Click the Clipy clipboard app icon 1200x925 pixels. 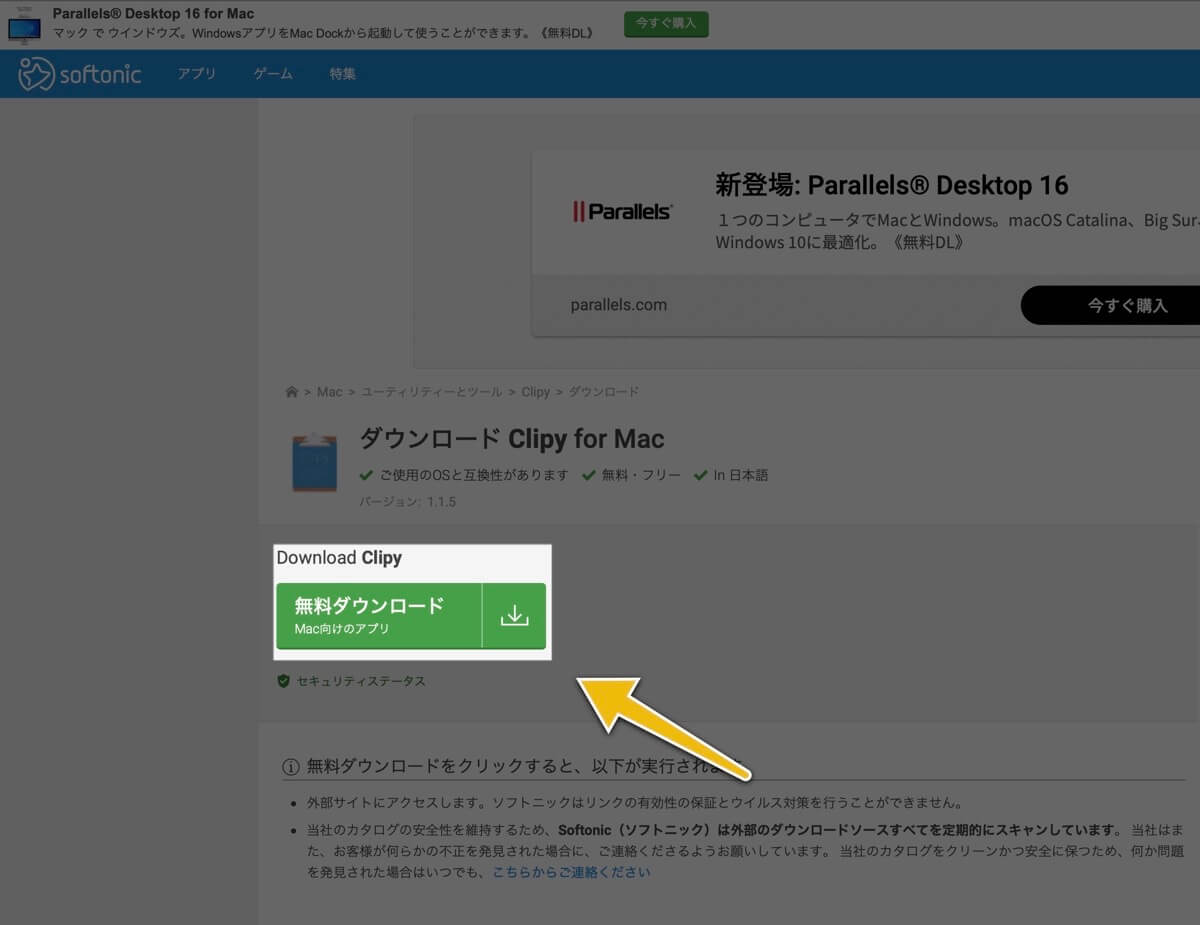point(314,462)
